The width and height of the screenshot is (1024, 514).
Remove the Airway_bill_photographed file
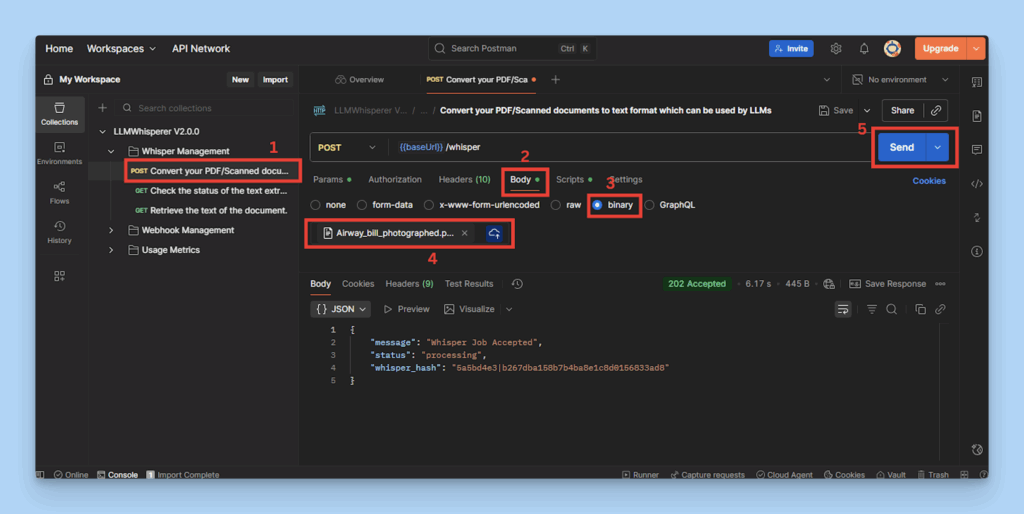pyautogui.click(x=464, y=233)
